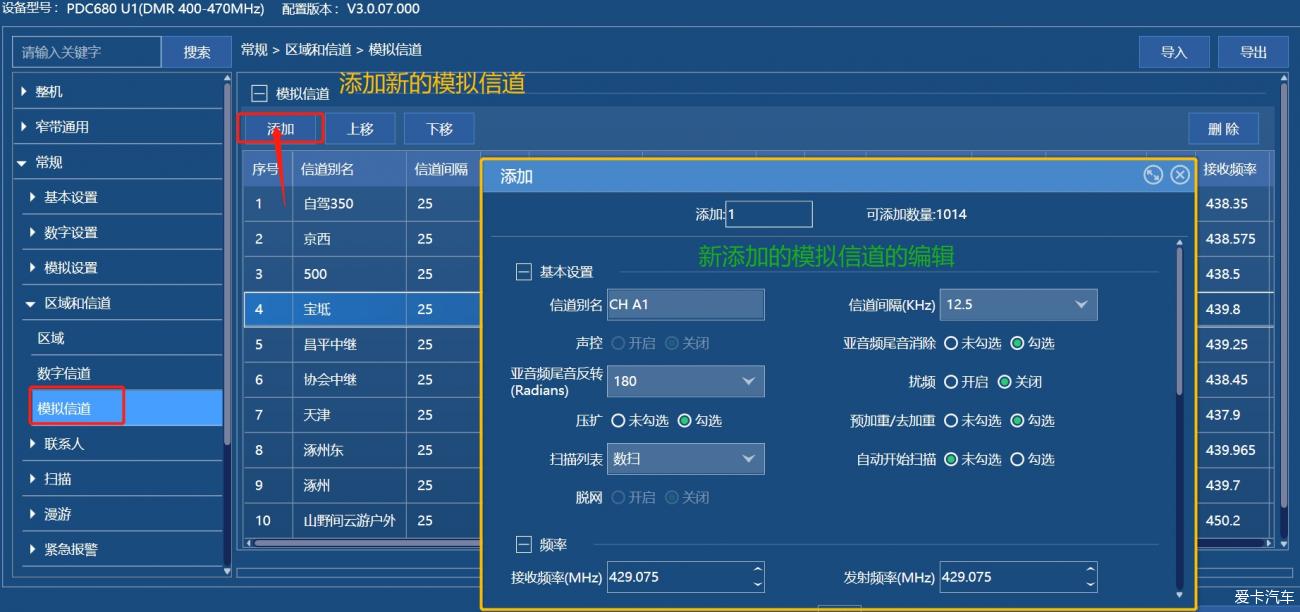Close the 添加 dialog with the circled X icon
Screen dimensions: 1300x612
[1179, 174]
